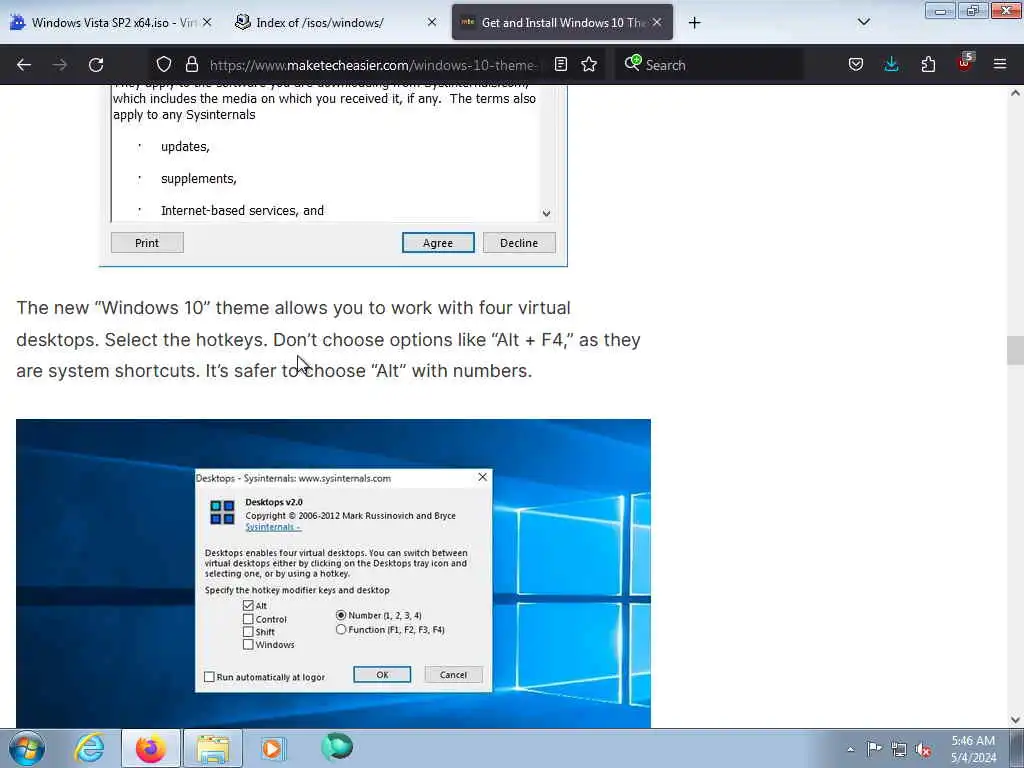Close the Windows Vista SP2 tab
Viewport: 1024px width, 768px height.
(x=207, y=22)
